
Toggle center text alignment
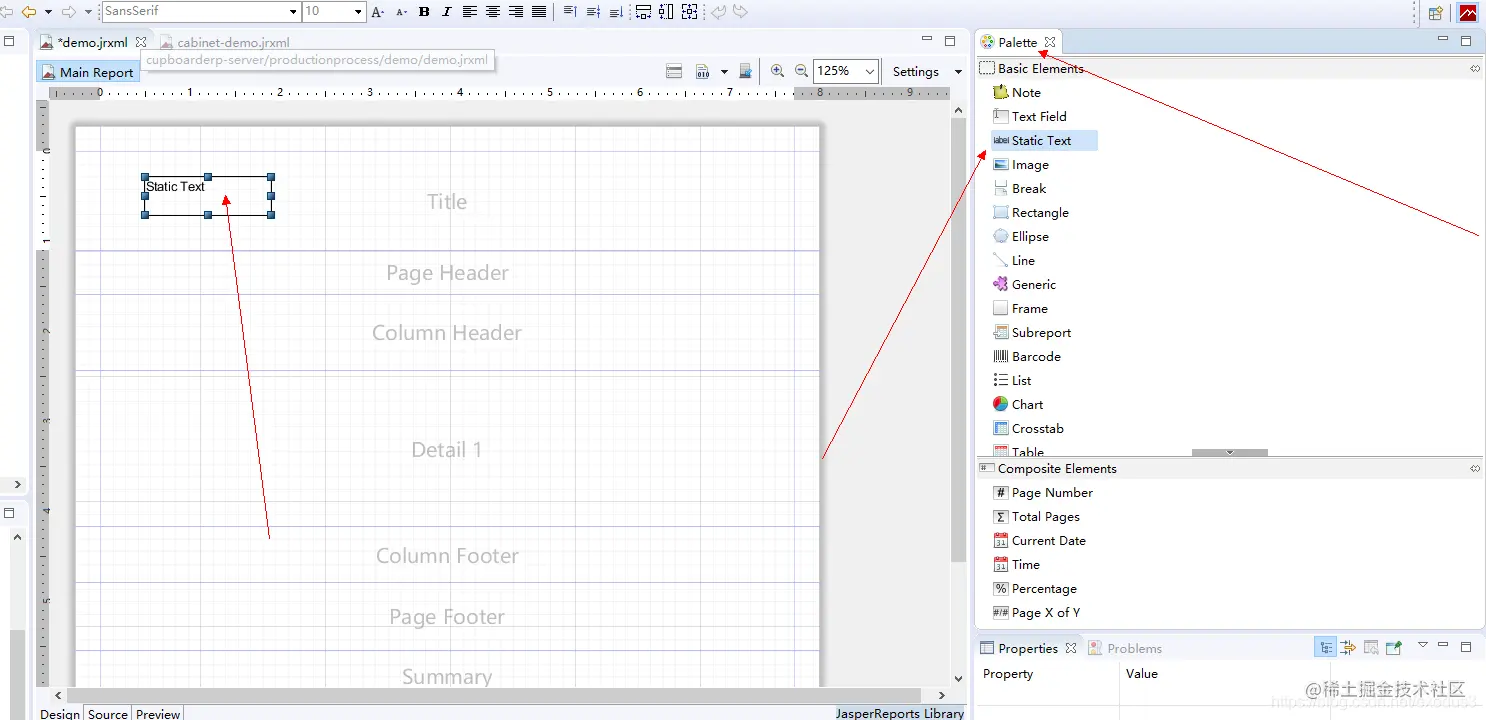[493, 12]
